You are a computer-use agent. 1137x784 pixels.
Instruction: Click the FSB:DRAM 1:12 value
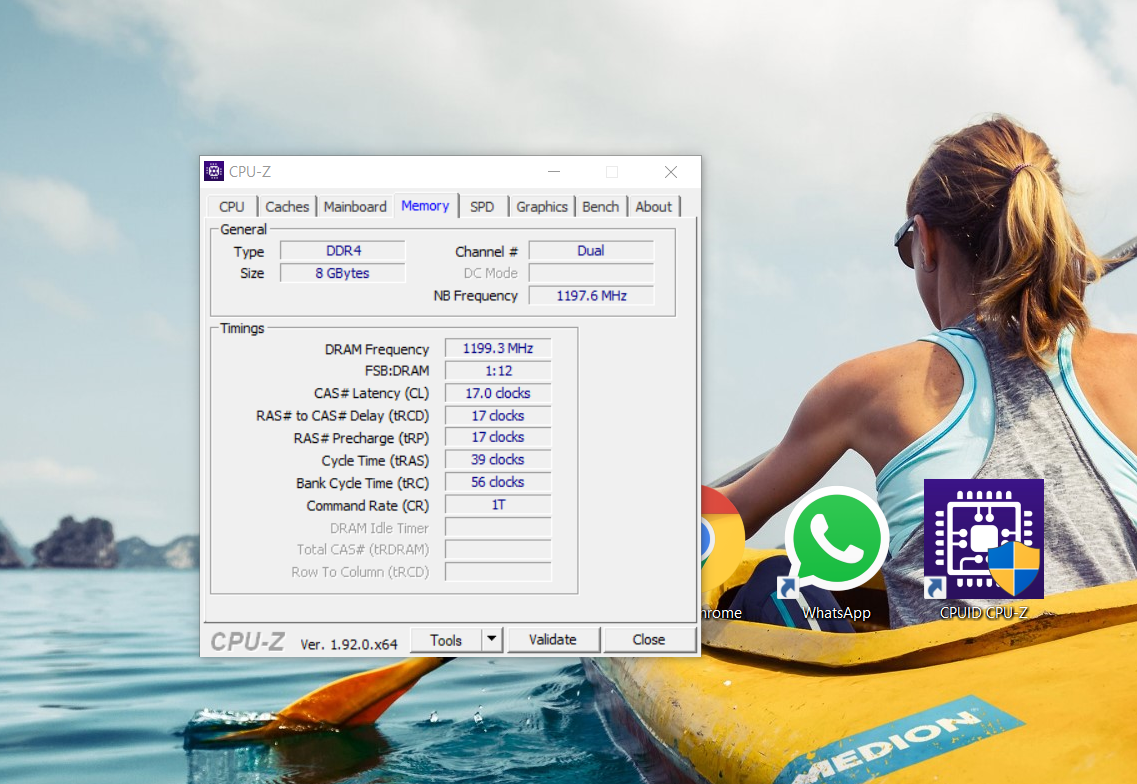(x=498, y=371)
